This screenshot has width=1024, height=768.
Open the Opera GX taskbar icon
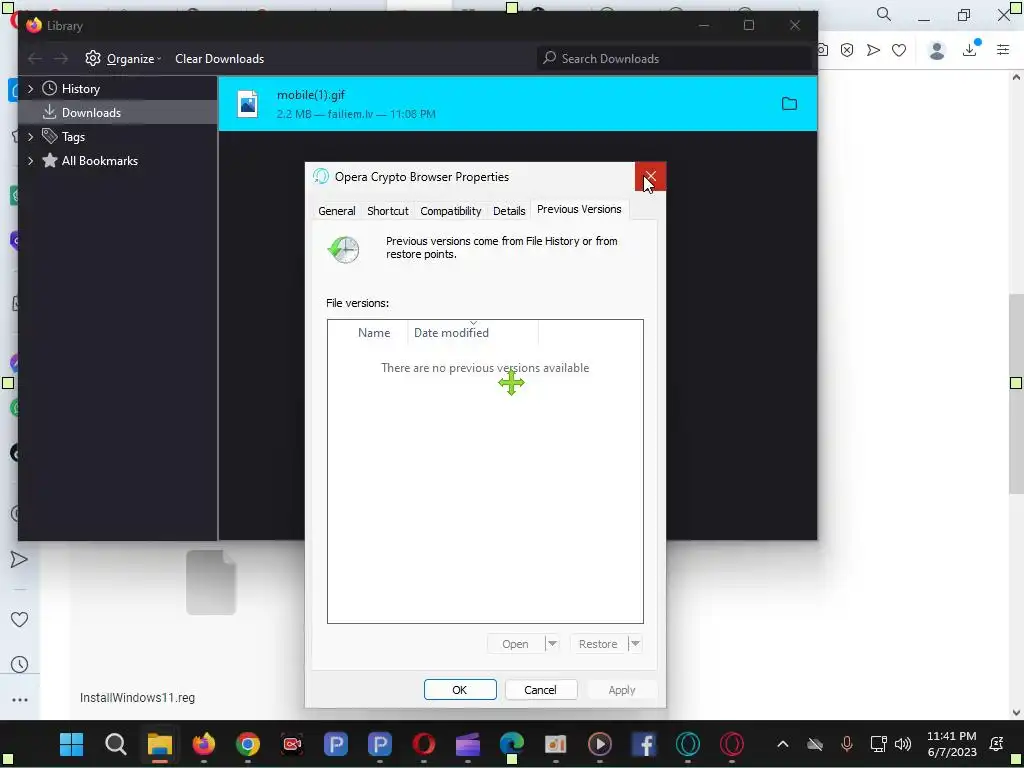click(x=731, y=744)
